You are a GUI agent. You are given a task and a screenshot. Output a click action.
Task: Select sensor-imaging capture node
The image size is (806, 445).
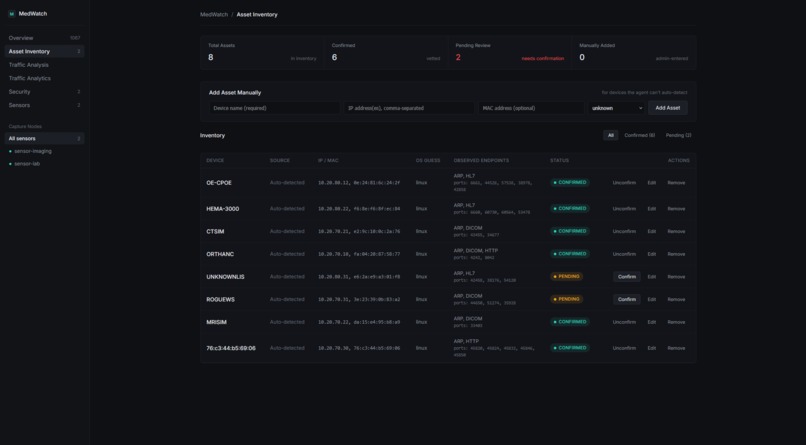[x=44, y=151]
